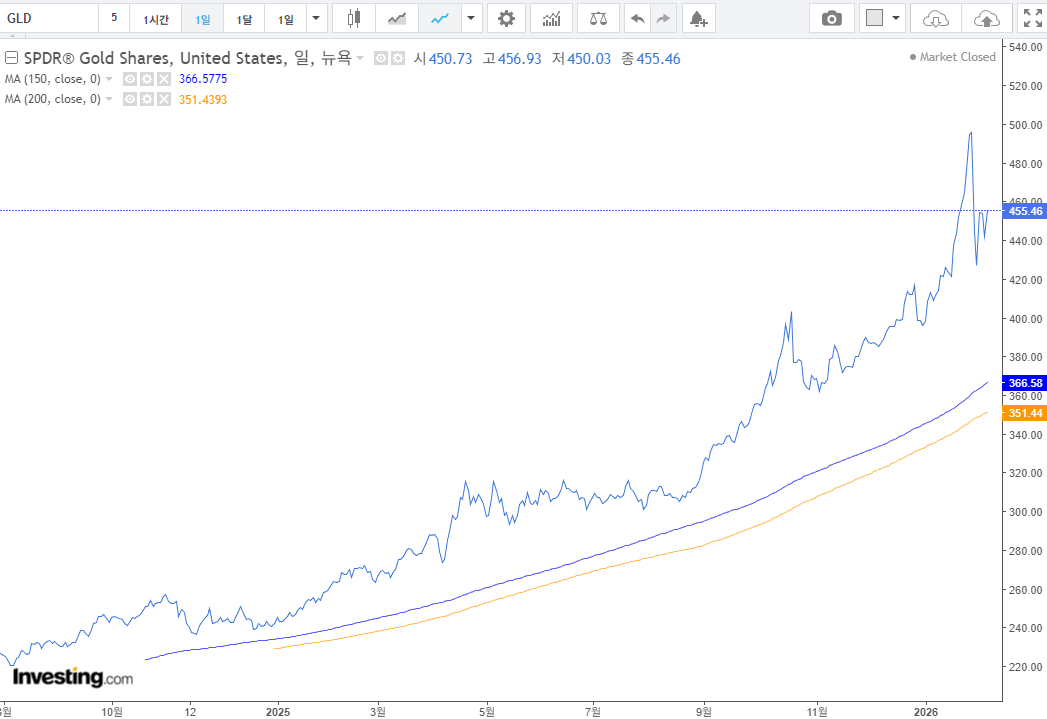
Task: Collapse the SPDR Gold Shares legend box
Action: point(11,59)
